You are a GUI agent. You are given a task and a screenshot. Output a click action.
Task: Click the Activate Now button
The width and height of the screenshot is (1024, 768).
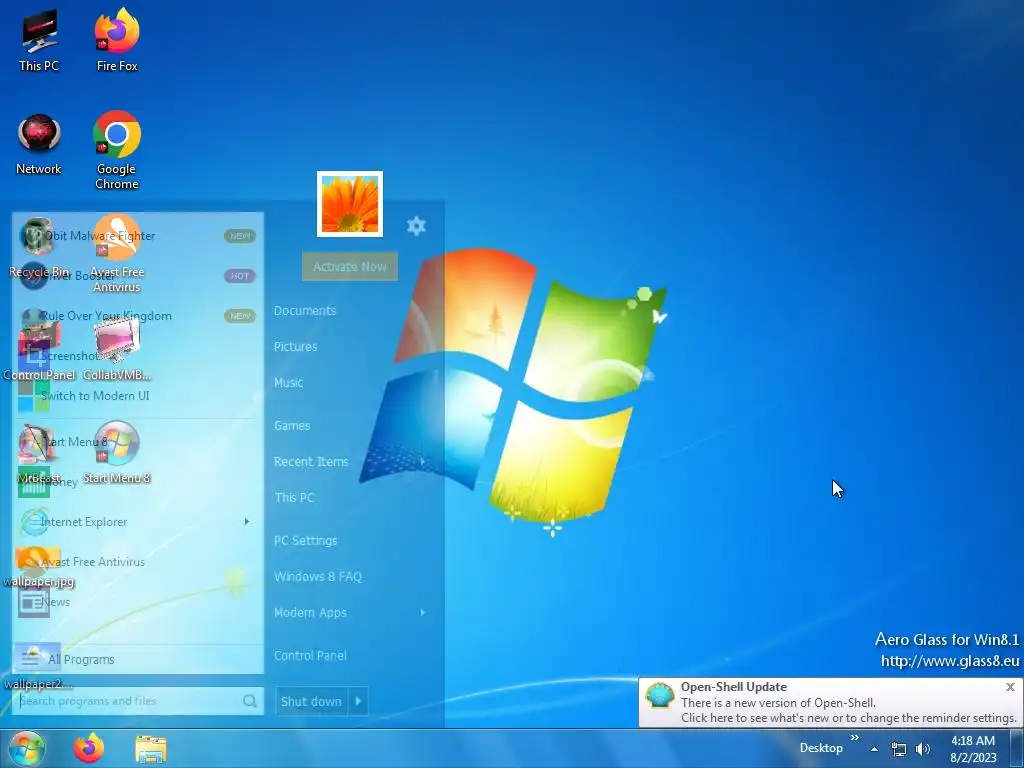[350, 266]
